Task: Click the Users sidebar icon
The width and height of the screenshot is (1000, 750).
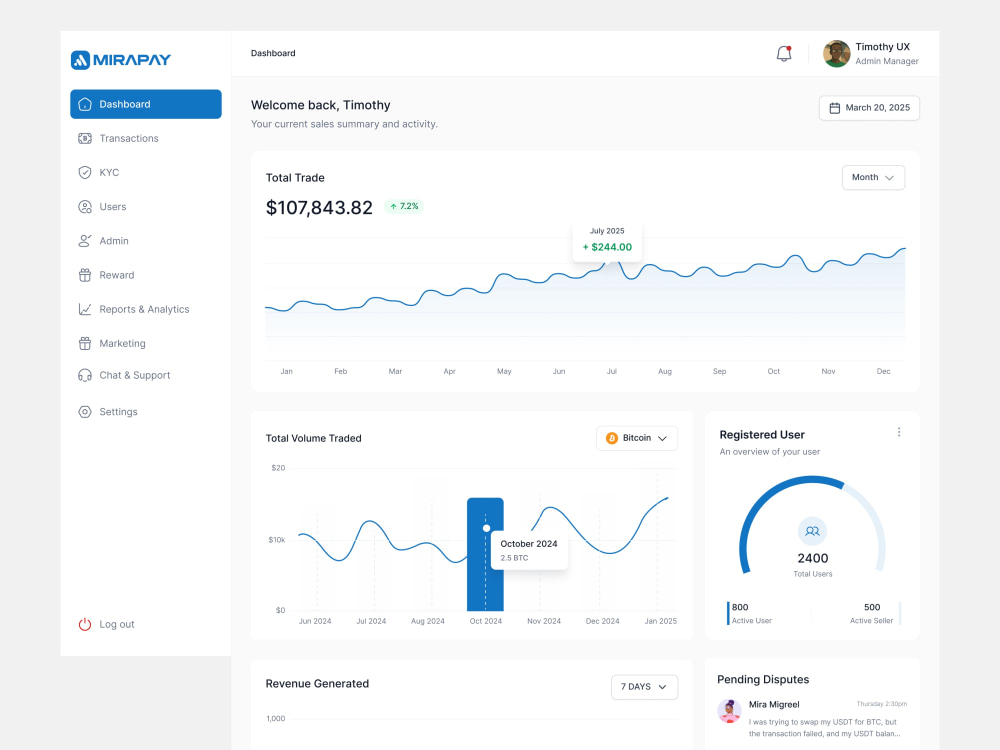Action: (85, 207)
